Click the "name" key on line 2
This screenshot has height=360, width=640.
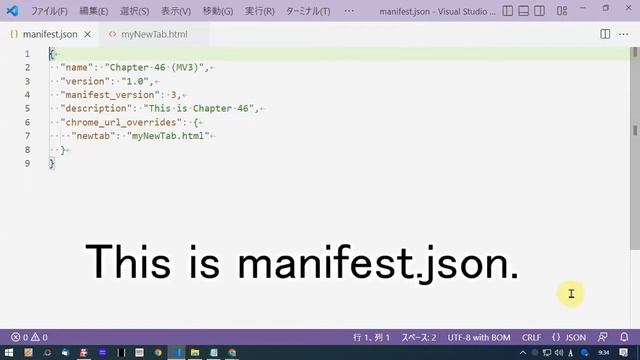point(77,67)
